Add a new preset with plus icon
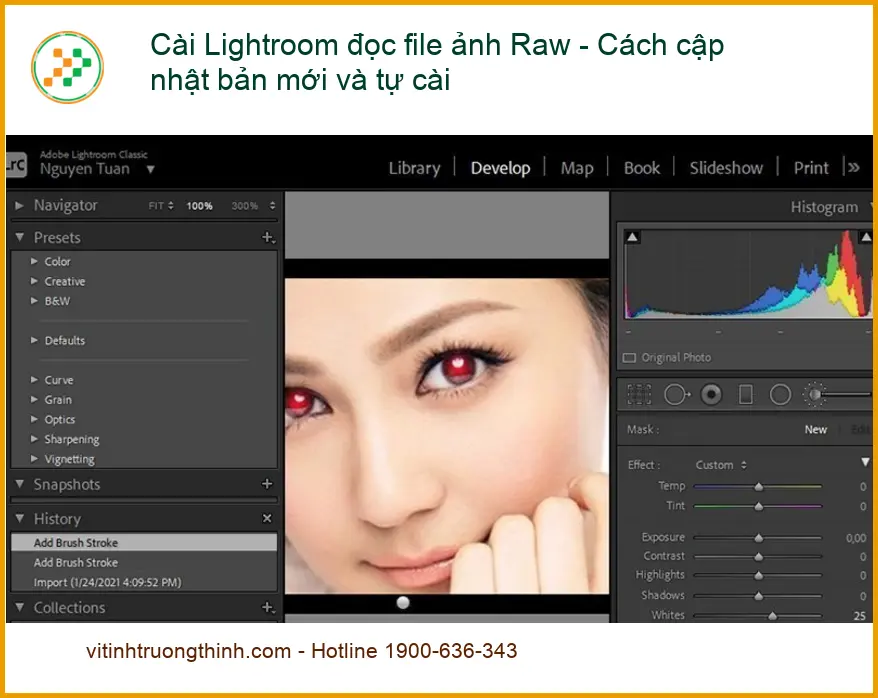The height and width of the screenshot is (698, 878). pyautogui.click(x=268, y=238)
